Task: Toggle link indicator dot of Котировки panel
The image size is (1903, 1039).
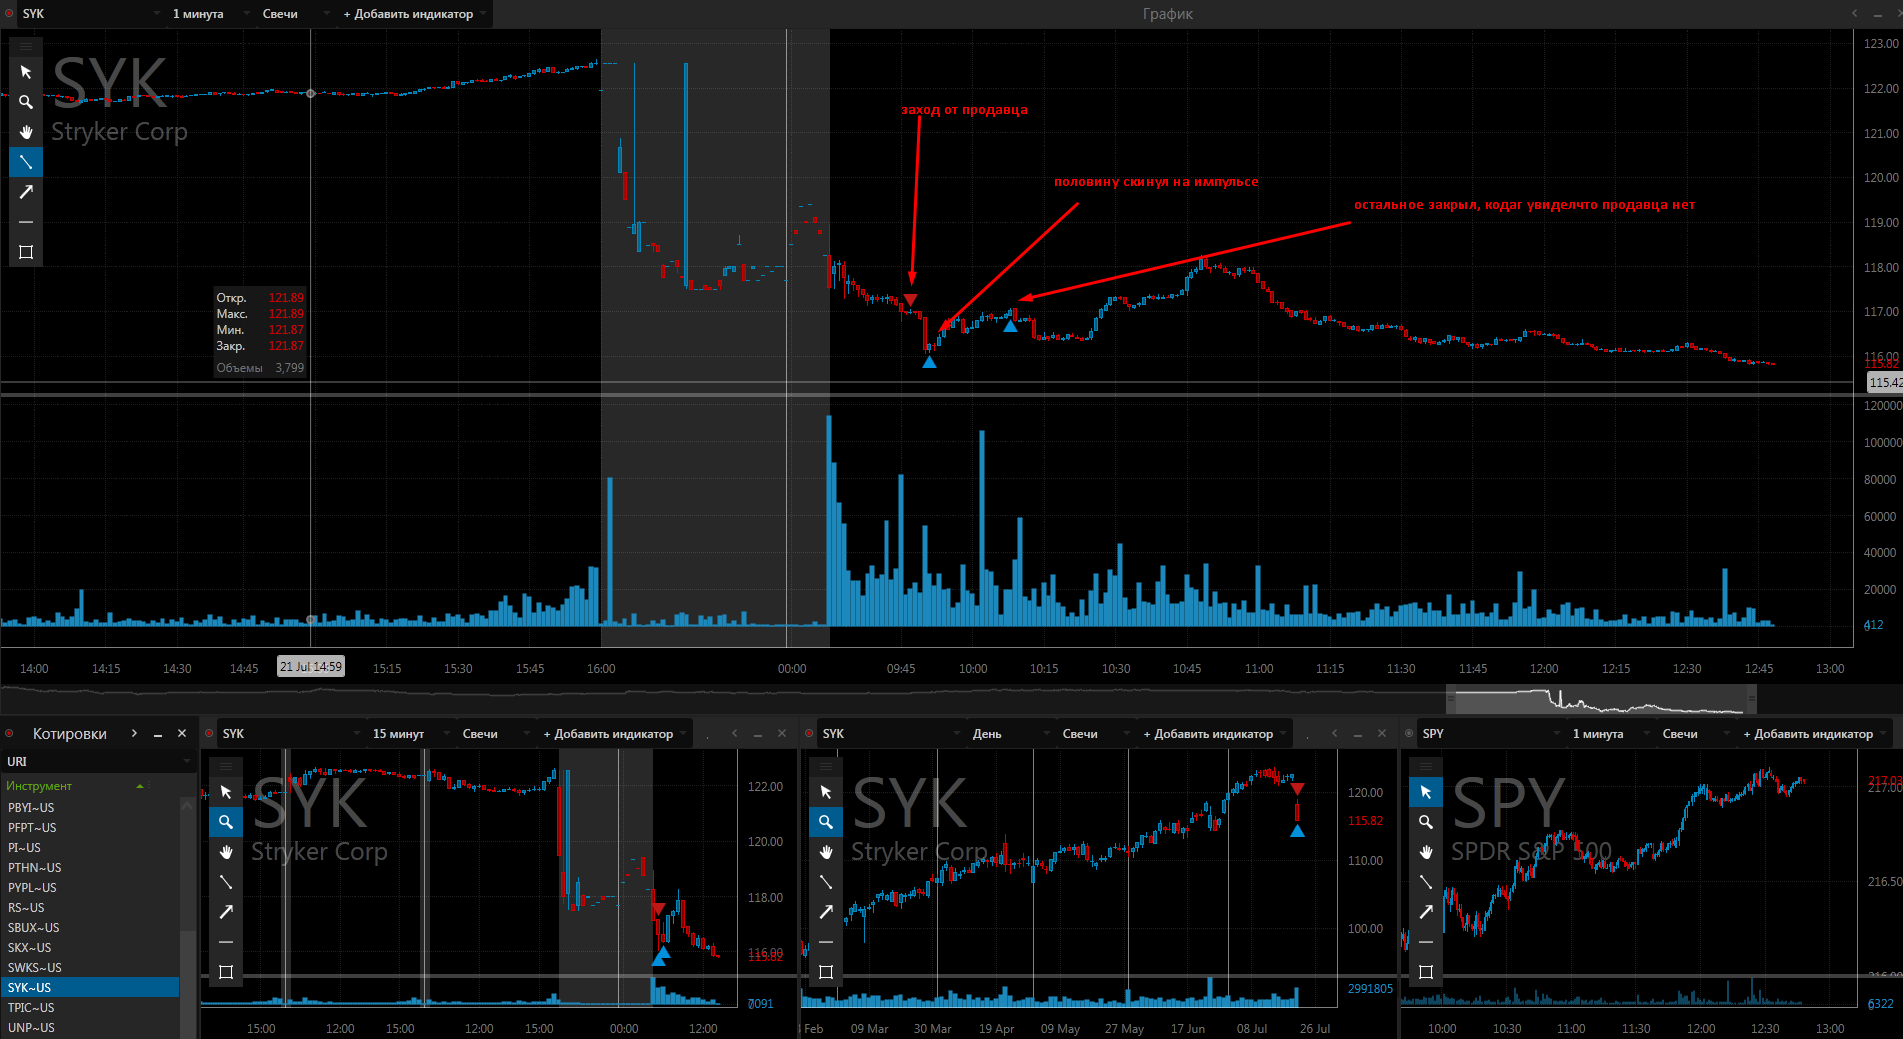Action: tap(10, 734)
